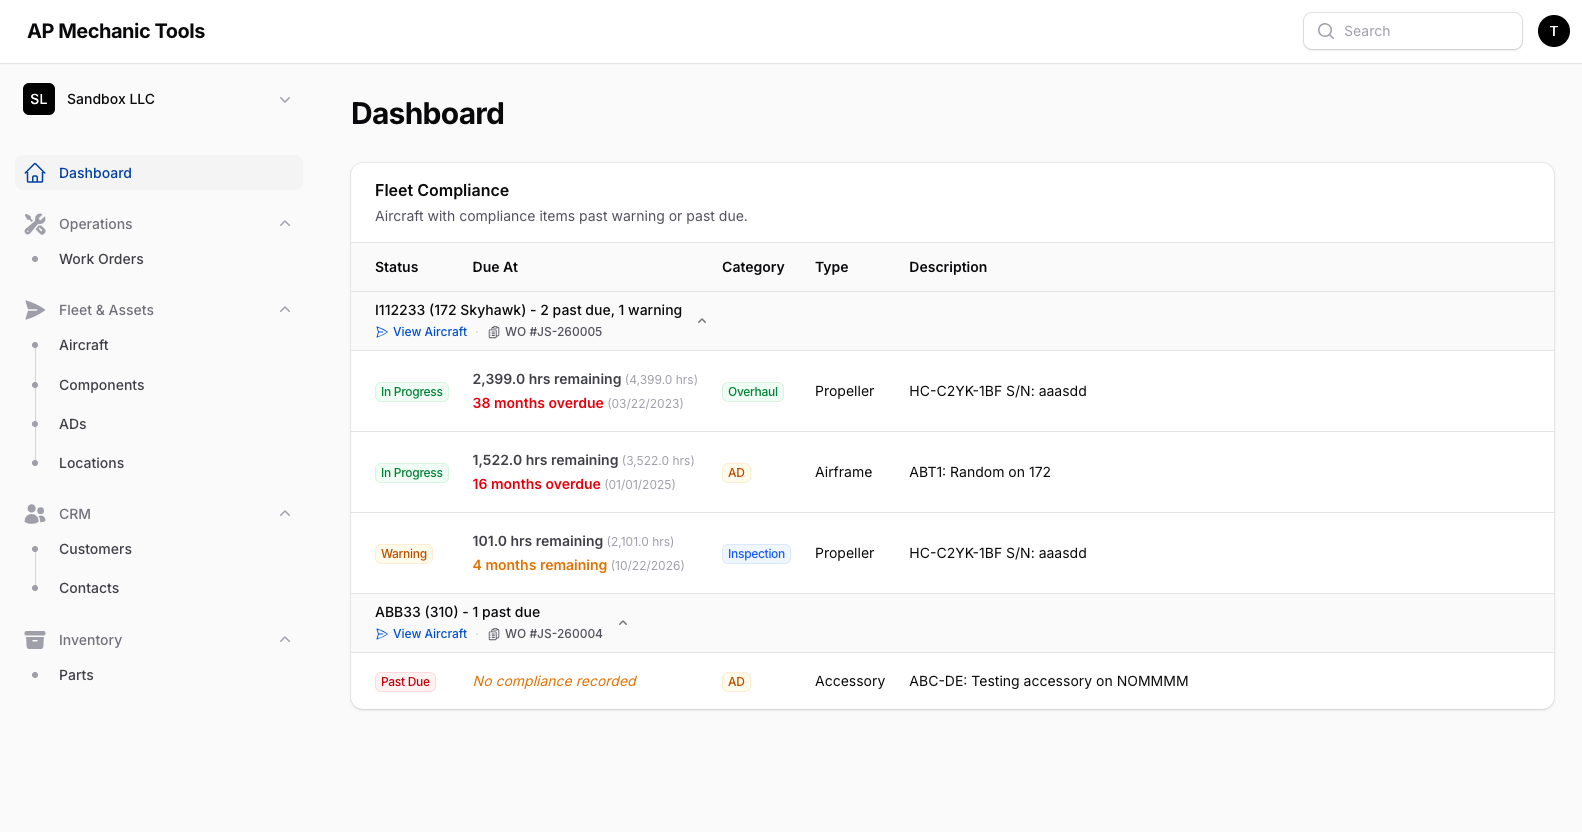The width and height of the screenshot is (1582, 832).
Task: Click '101.0 hrs remaining' text
Action: click(538, 541)
